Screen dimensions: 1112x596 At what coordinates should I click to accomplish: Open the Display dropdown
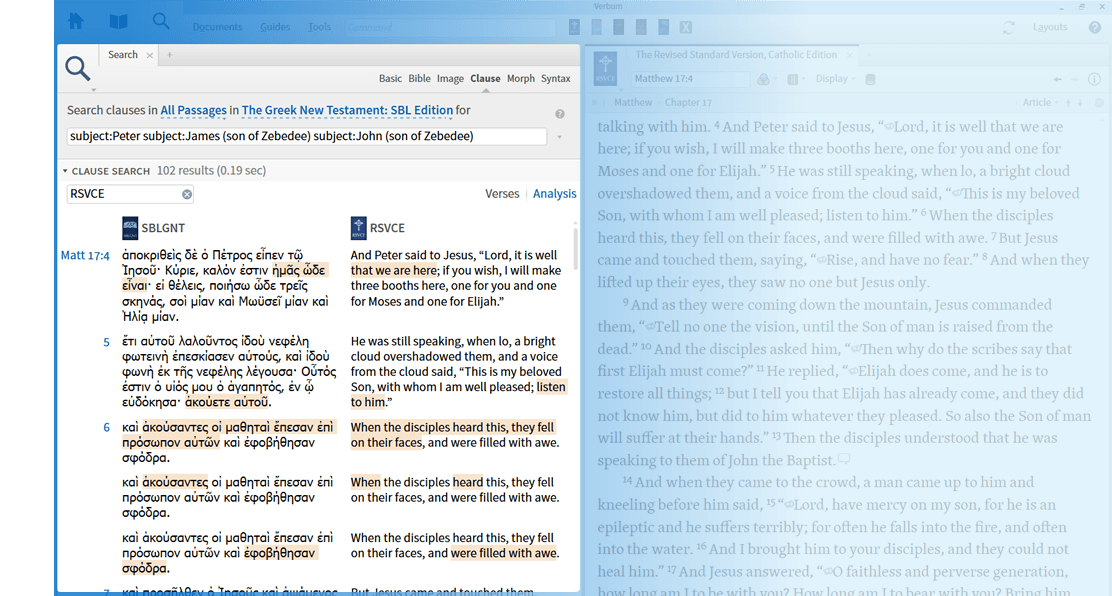tap(835, 79)
